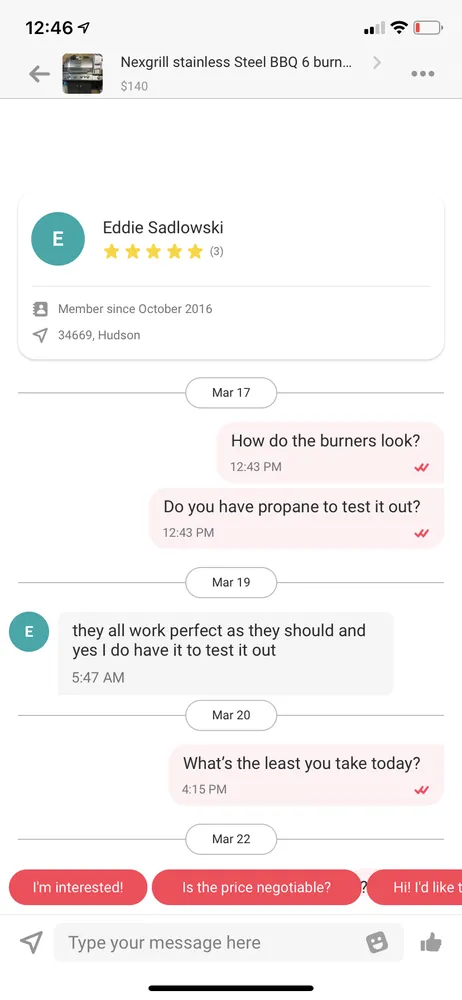462x1000 pixels.
Task: Open Eddie Sadlowski's five-star ratings
Action: pos(153,252)
